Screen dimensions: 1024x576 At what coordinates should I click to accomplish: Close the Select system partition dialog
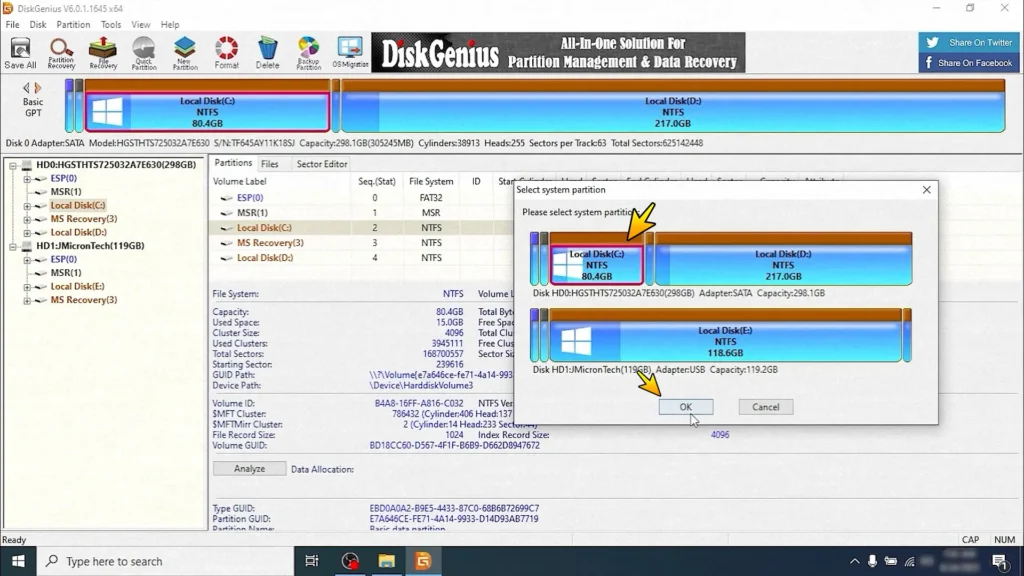926,189
